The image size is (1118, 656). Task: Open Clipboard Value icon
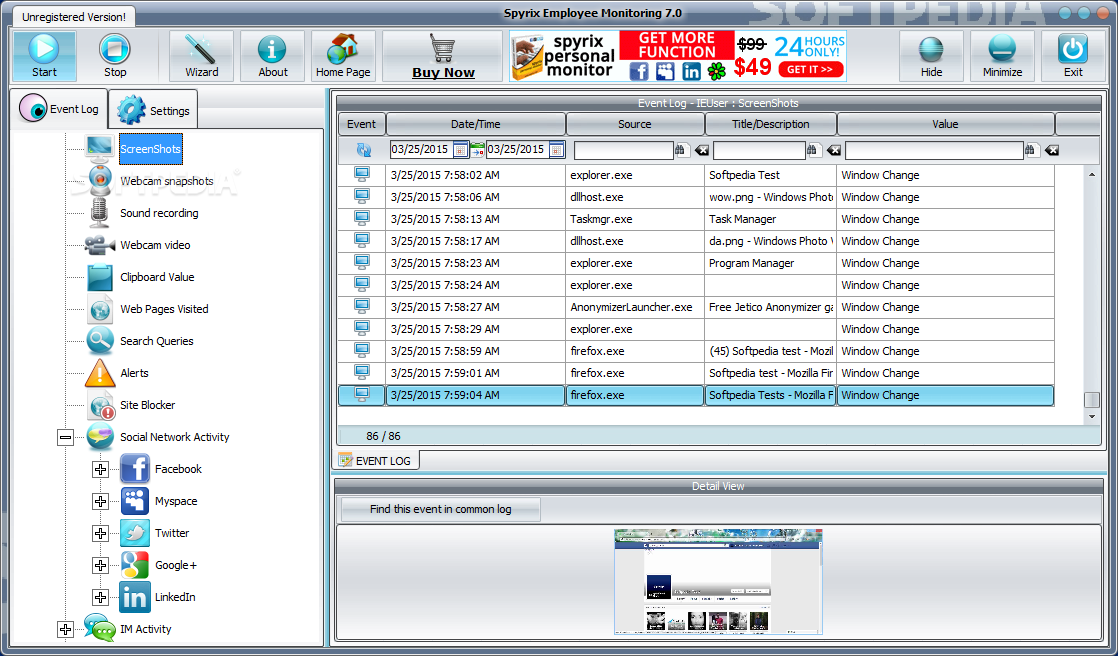(100, 277)
